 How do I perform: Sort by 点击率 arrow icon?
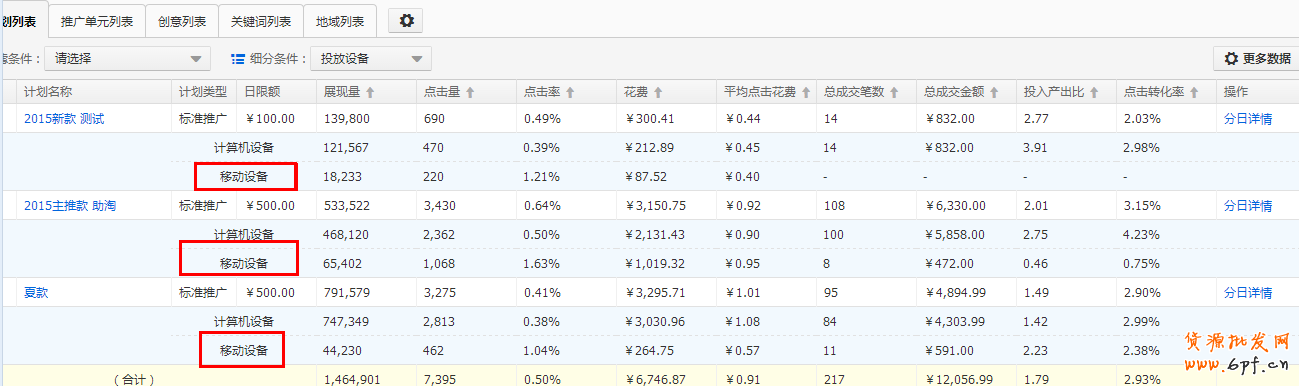570,92
